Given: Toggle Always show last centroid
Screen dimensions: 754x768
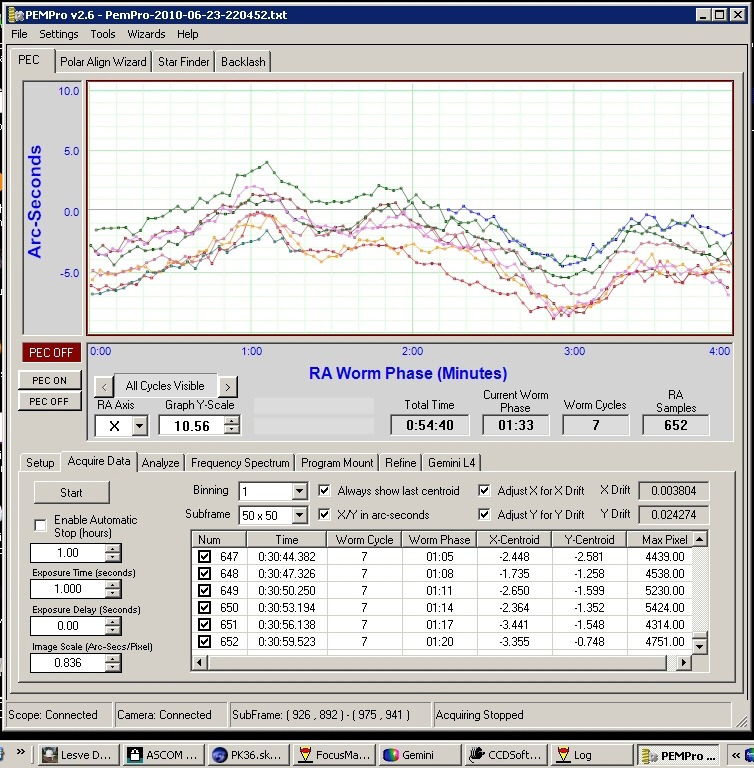Looking at the screenshot, I should pos(324,490).
